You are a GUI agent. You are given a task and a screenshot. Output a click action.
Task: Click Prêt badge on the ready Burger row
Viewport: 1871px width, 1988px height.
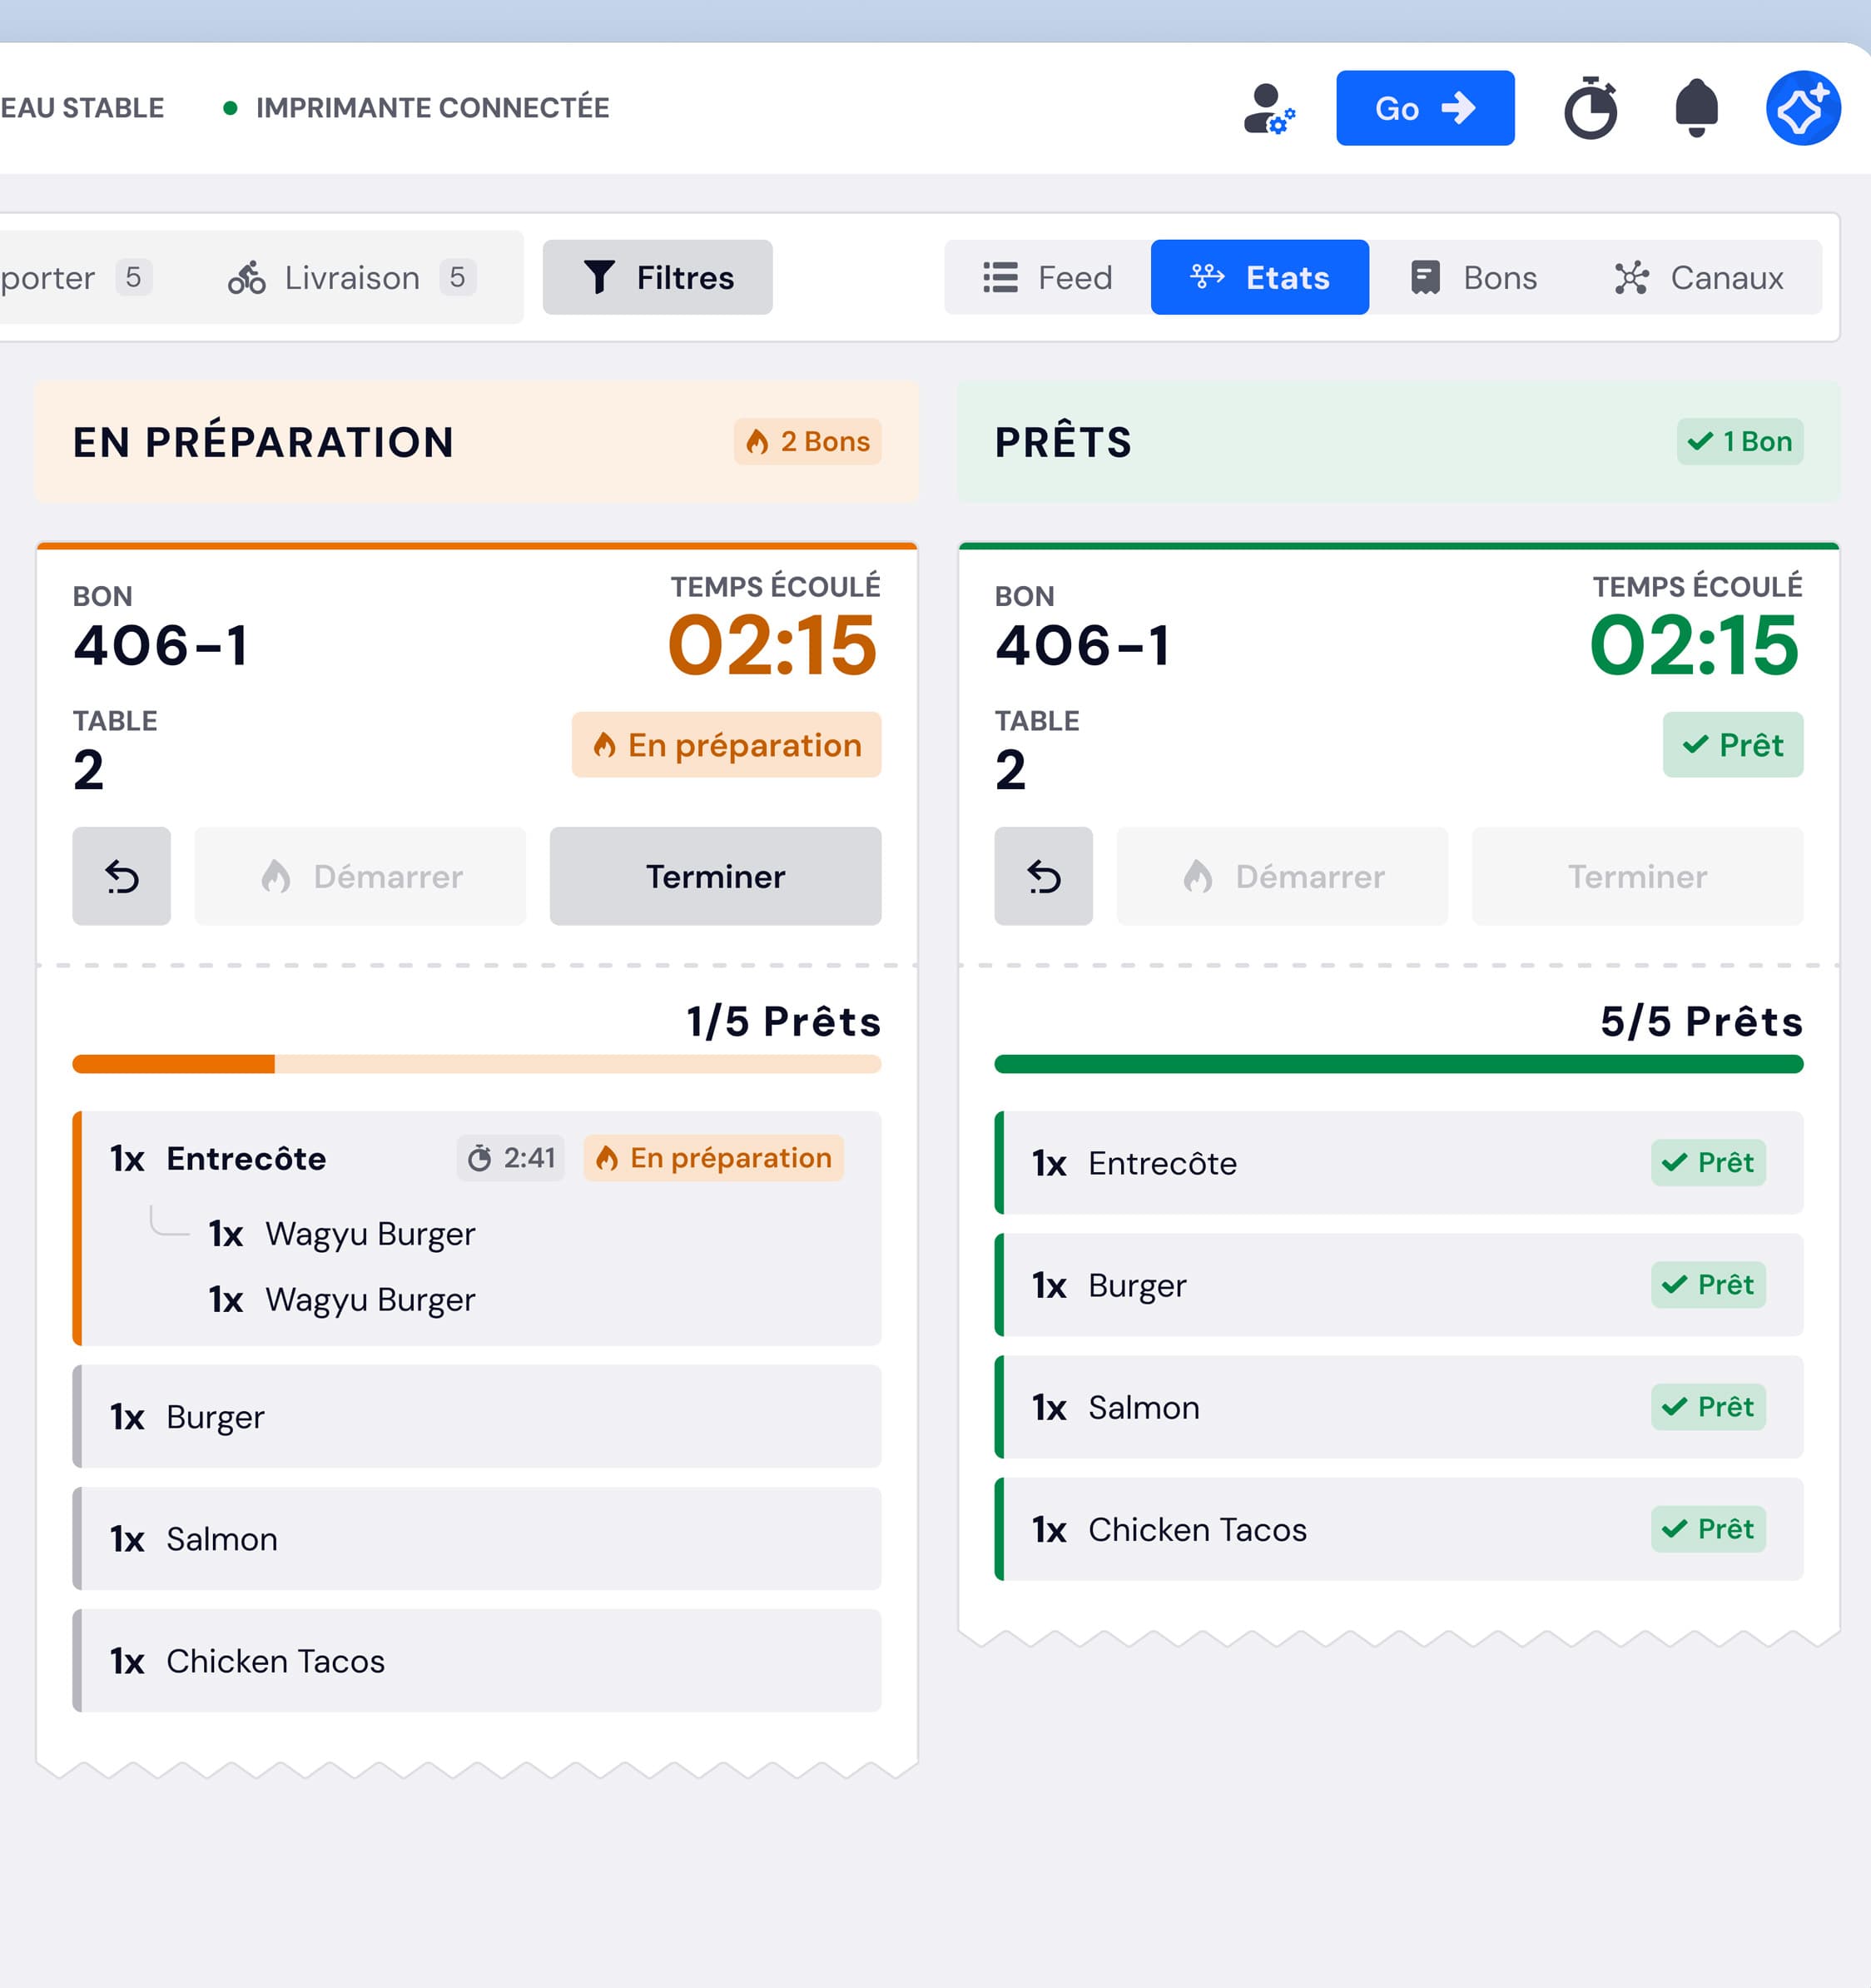click(1708, 1285)
